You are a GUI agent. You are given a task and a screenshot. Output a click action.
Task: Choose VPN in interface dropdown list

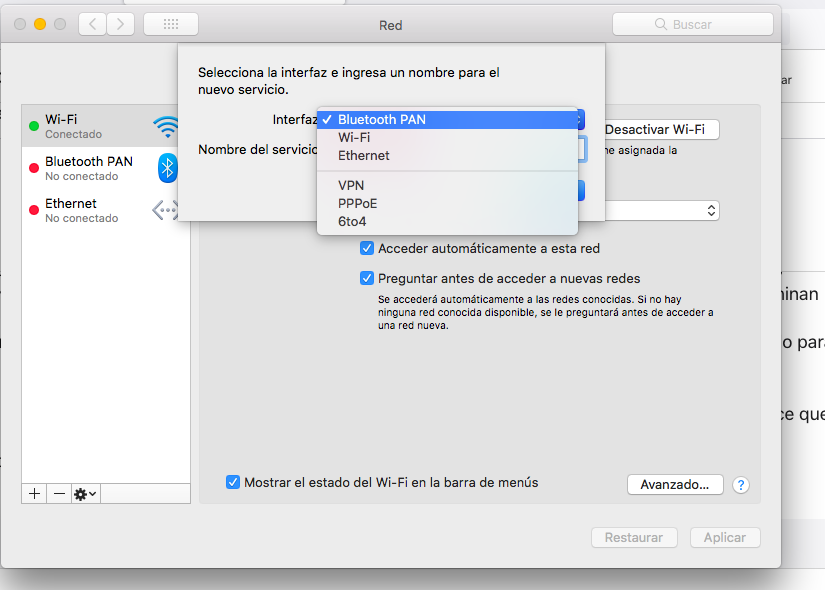[447, 185]
